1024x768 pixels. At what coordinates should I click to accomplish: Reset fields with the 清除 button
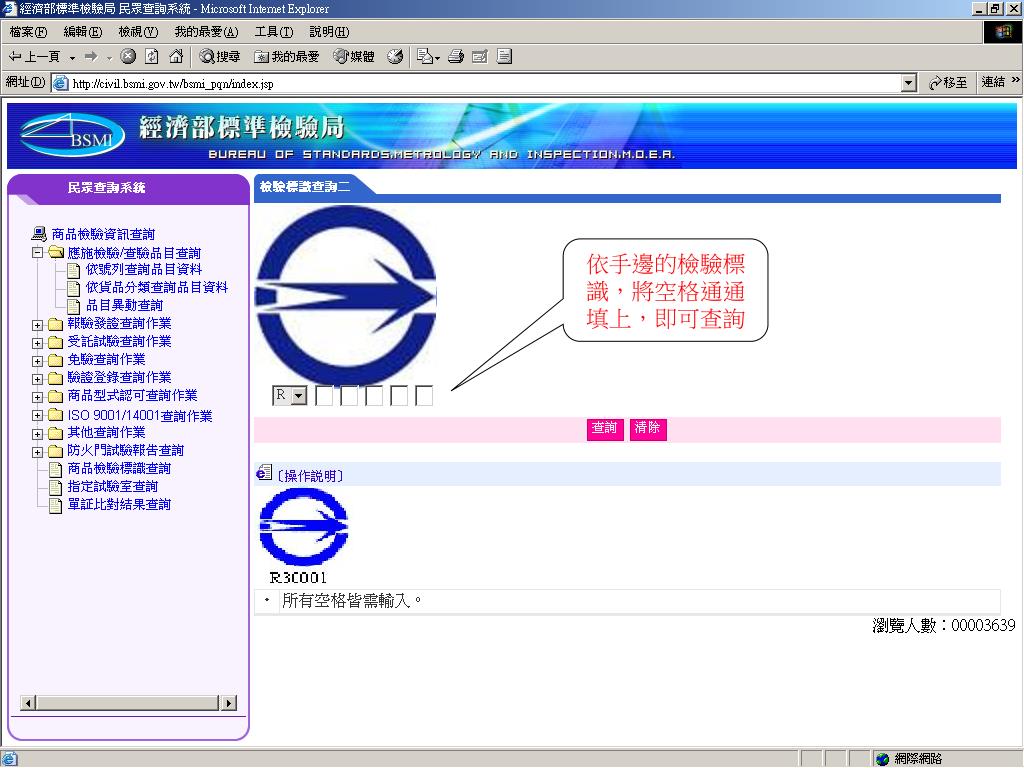(x=648, y=429)
